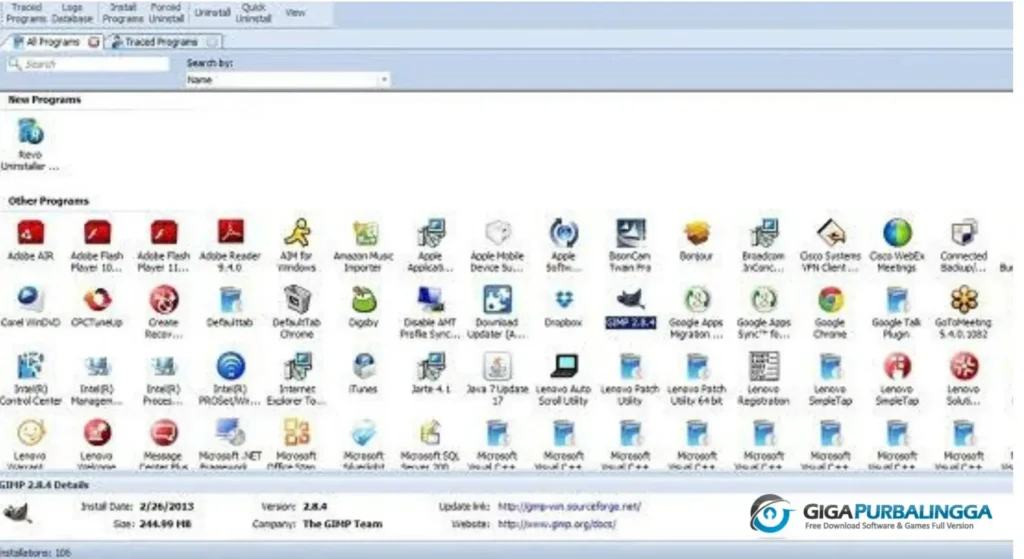Click the Size value 244.99 MB
The height and width of the screenshot is (559, 1024).
click(165, 524)
